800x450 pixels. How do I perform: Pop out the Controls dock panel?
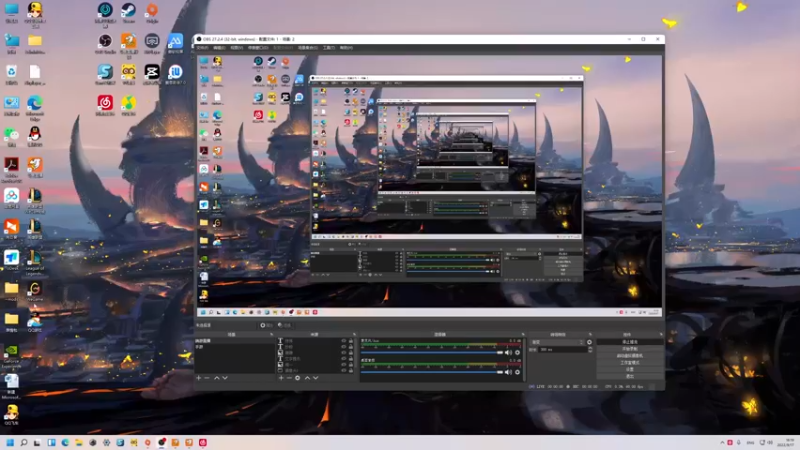click(661, 335)
